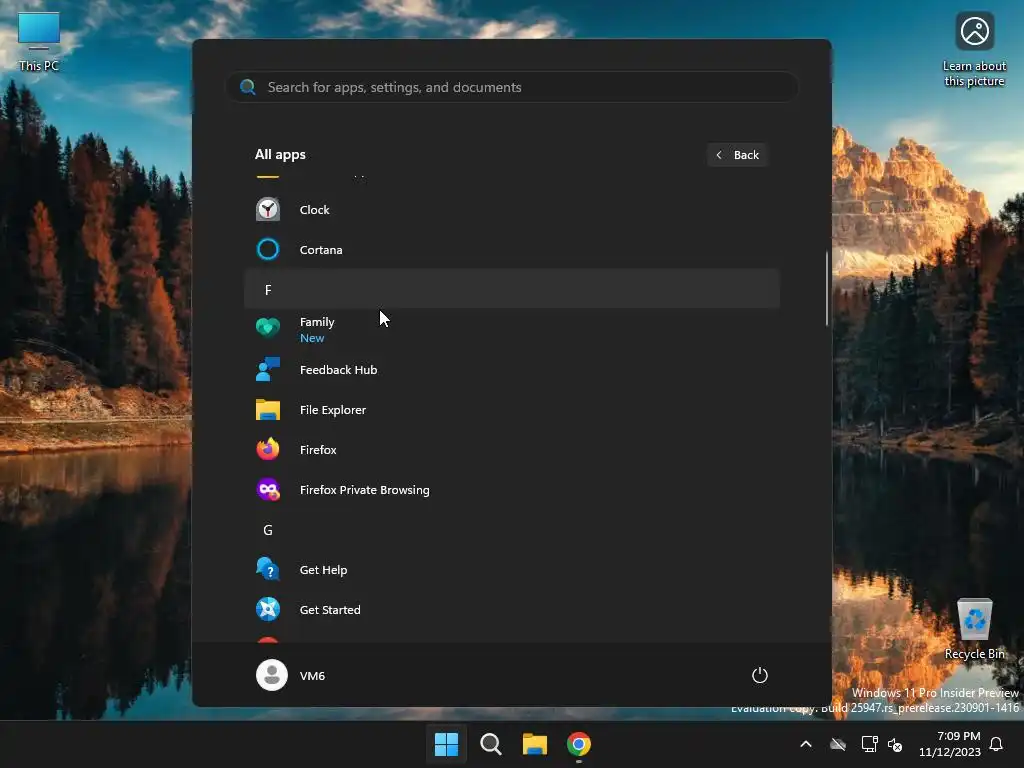Open the Clock app icon

(x=268, y=210)
